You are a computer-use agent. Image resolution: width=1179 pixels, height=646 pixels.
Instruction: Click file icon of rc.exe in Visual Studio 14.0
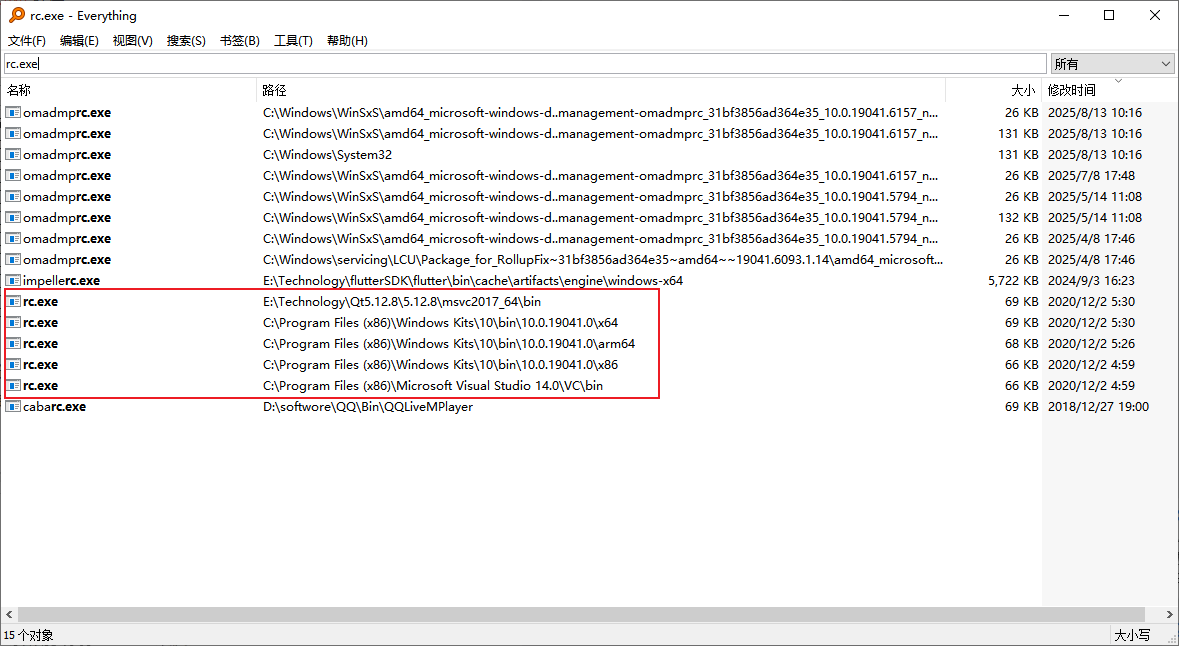13,386
